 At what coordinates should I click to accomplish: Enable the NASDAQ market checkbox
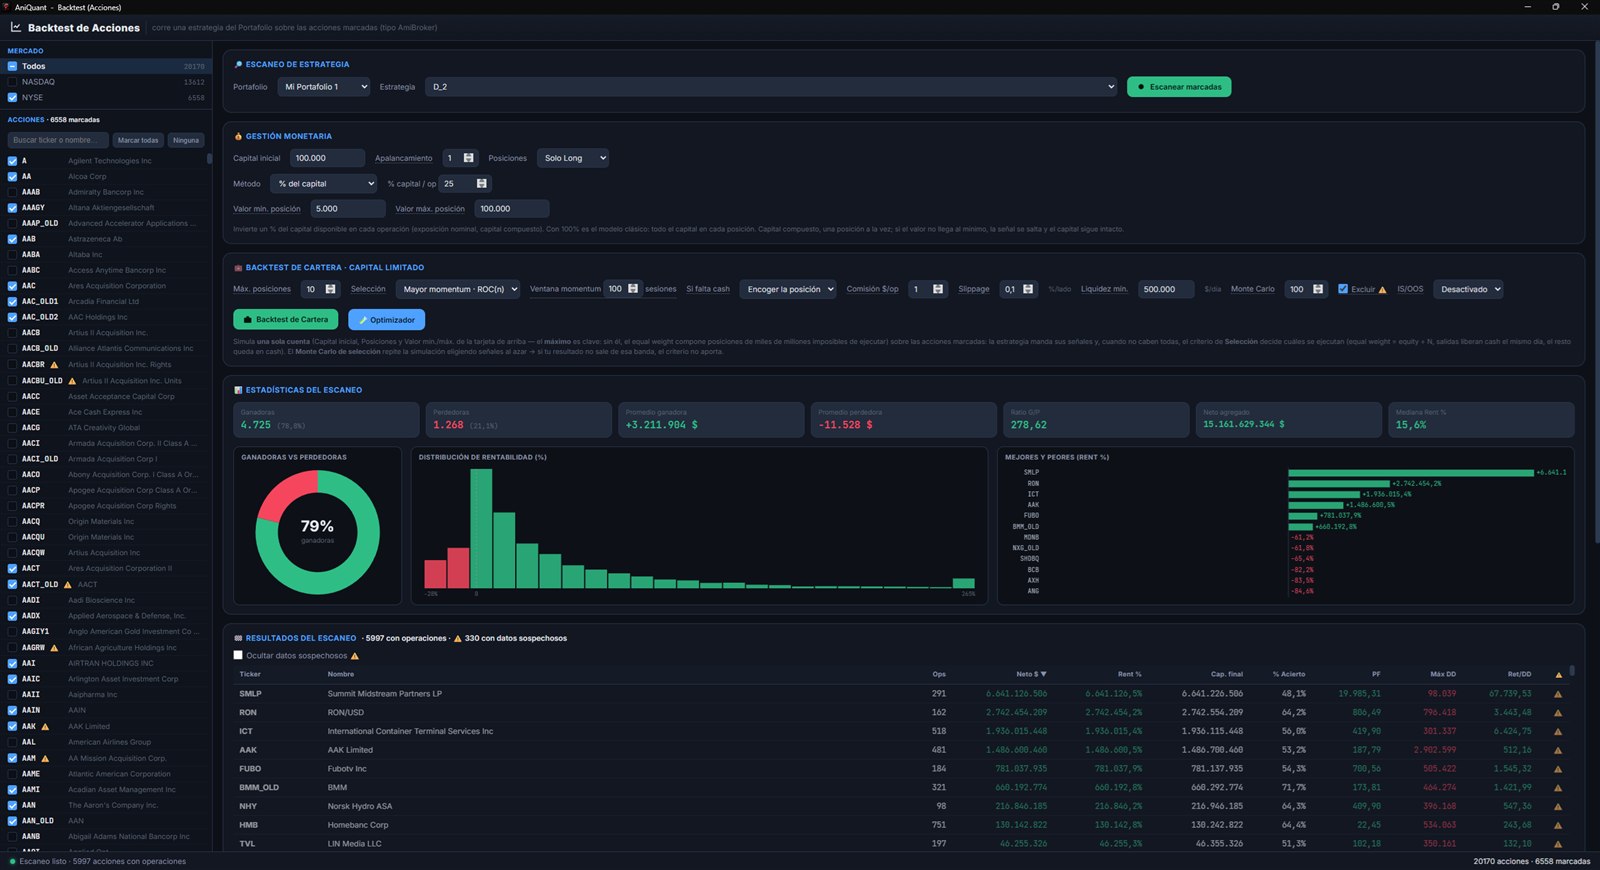(x=12, y=82)
